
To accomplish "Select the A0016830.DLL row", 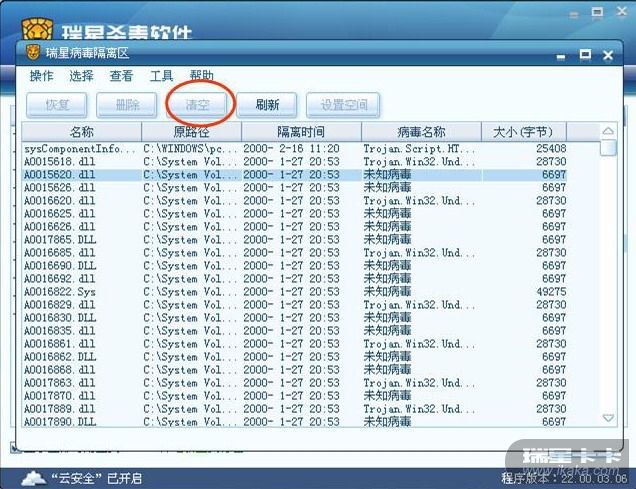I will coord(294,317).
